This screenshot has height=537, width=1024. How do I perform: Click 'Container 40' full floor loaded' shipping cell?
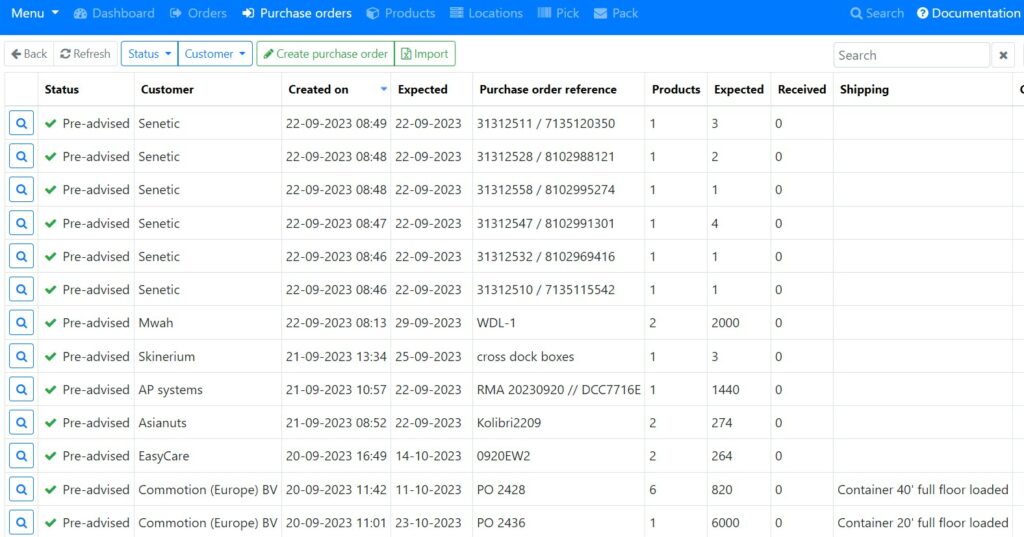click(x=923, y=489)
